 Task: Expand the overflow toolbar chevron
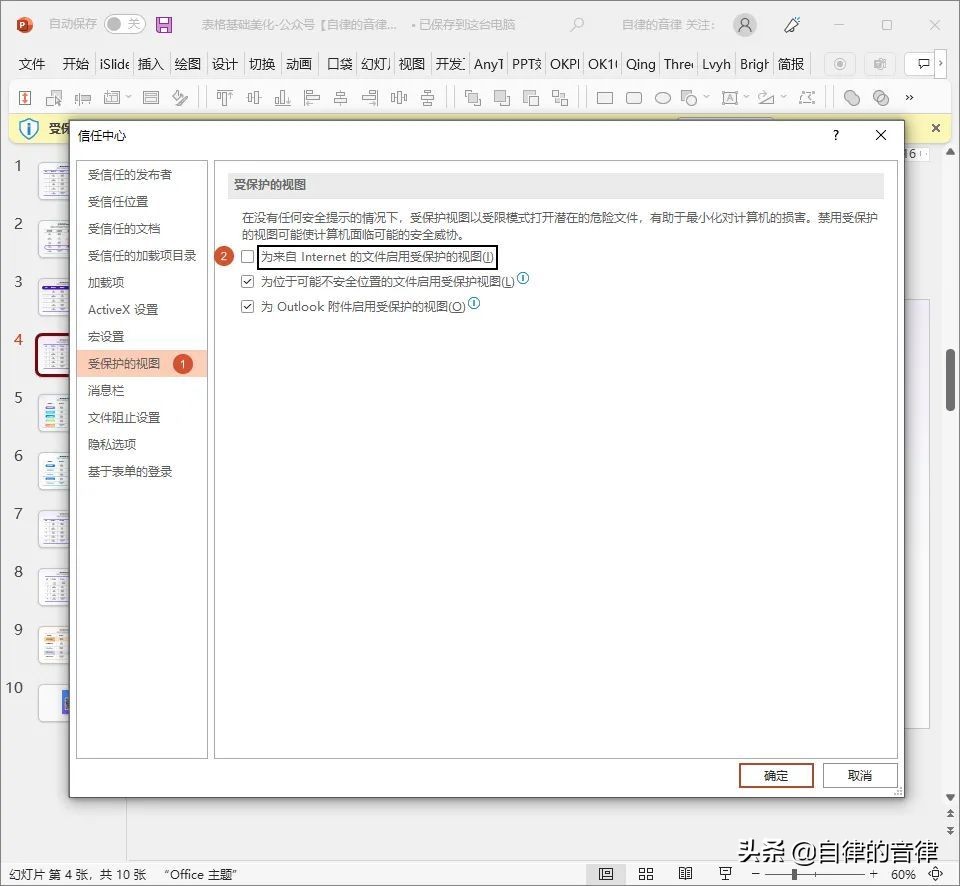coord(910,97)
